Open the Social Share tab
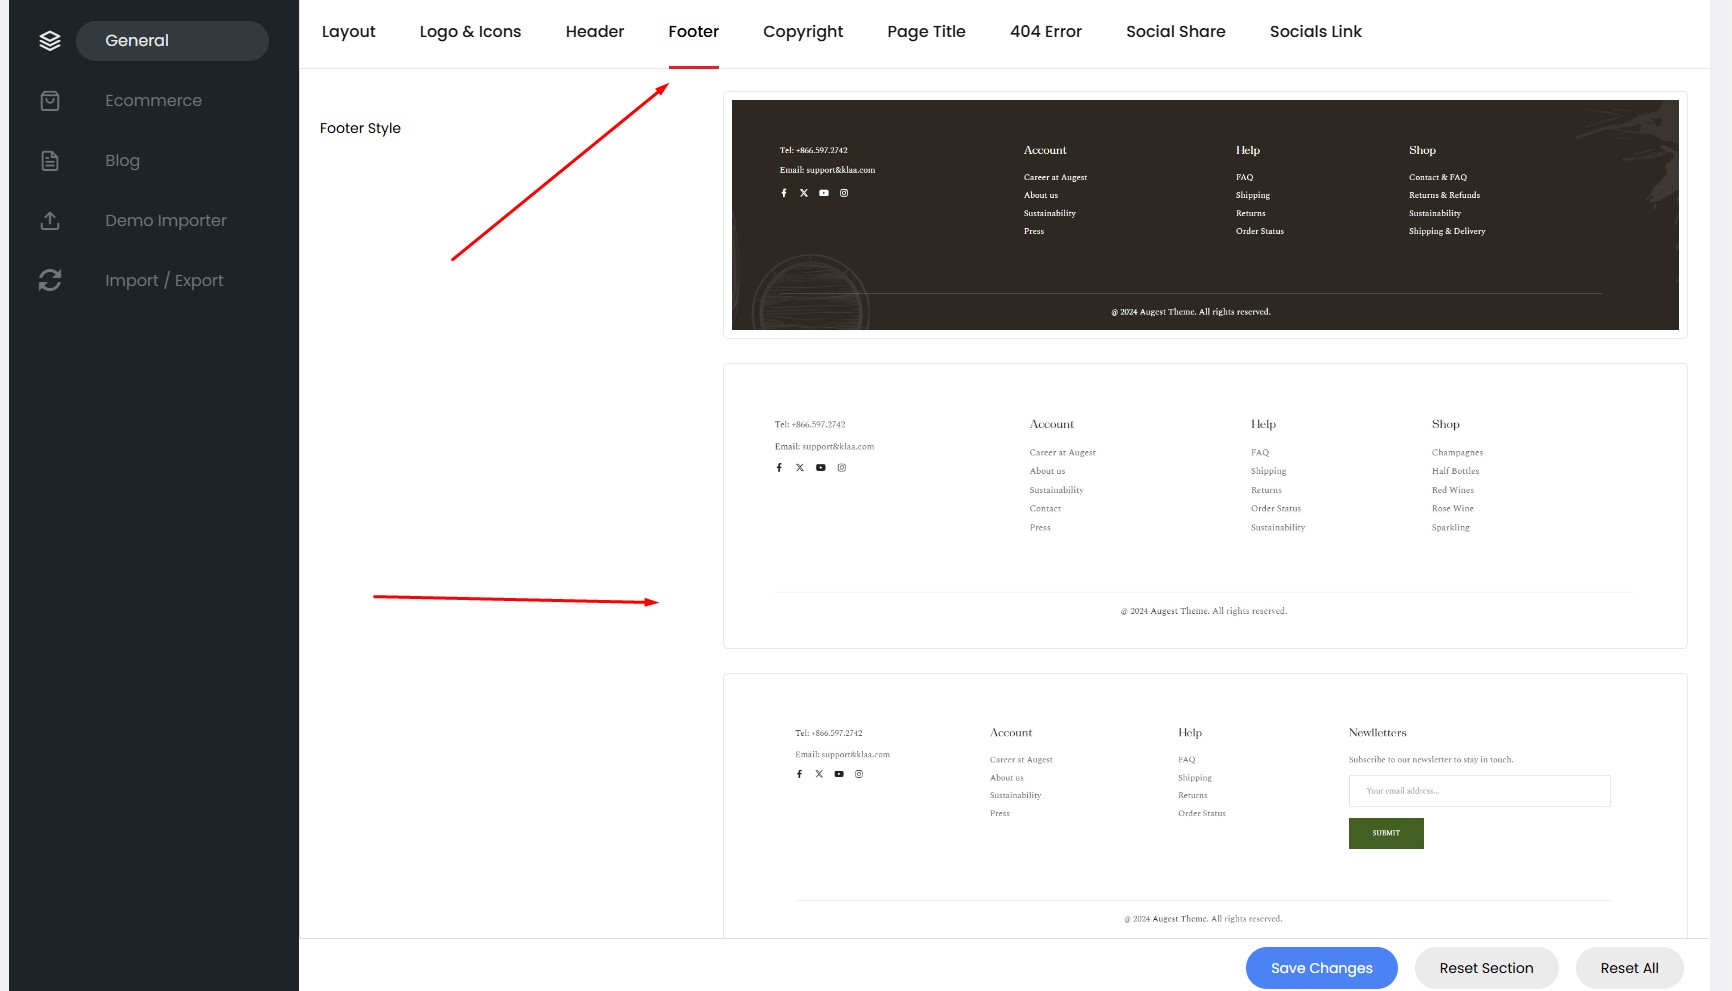Image resolution: width=1732 pixels, height=991 pixels. point(1175,32)
